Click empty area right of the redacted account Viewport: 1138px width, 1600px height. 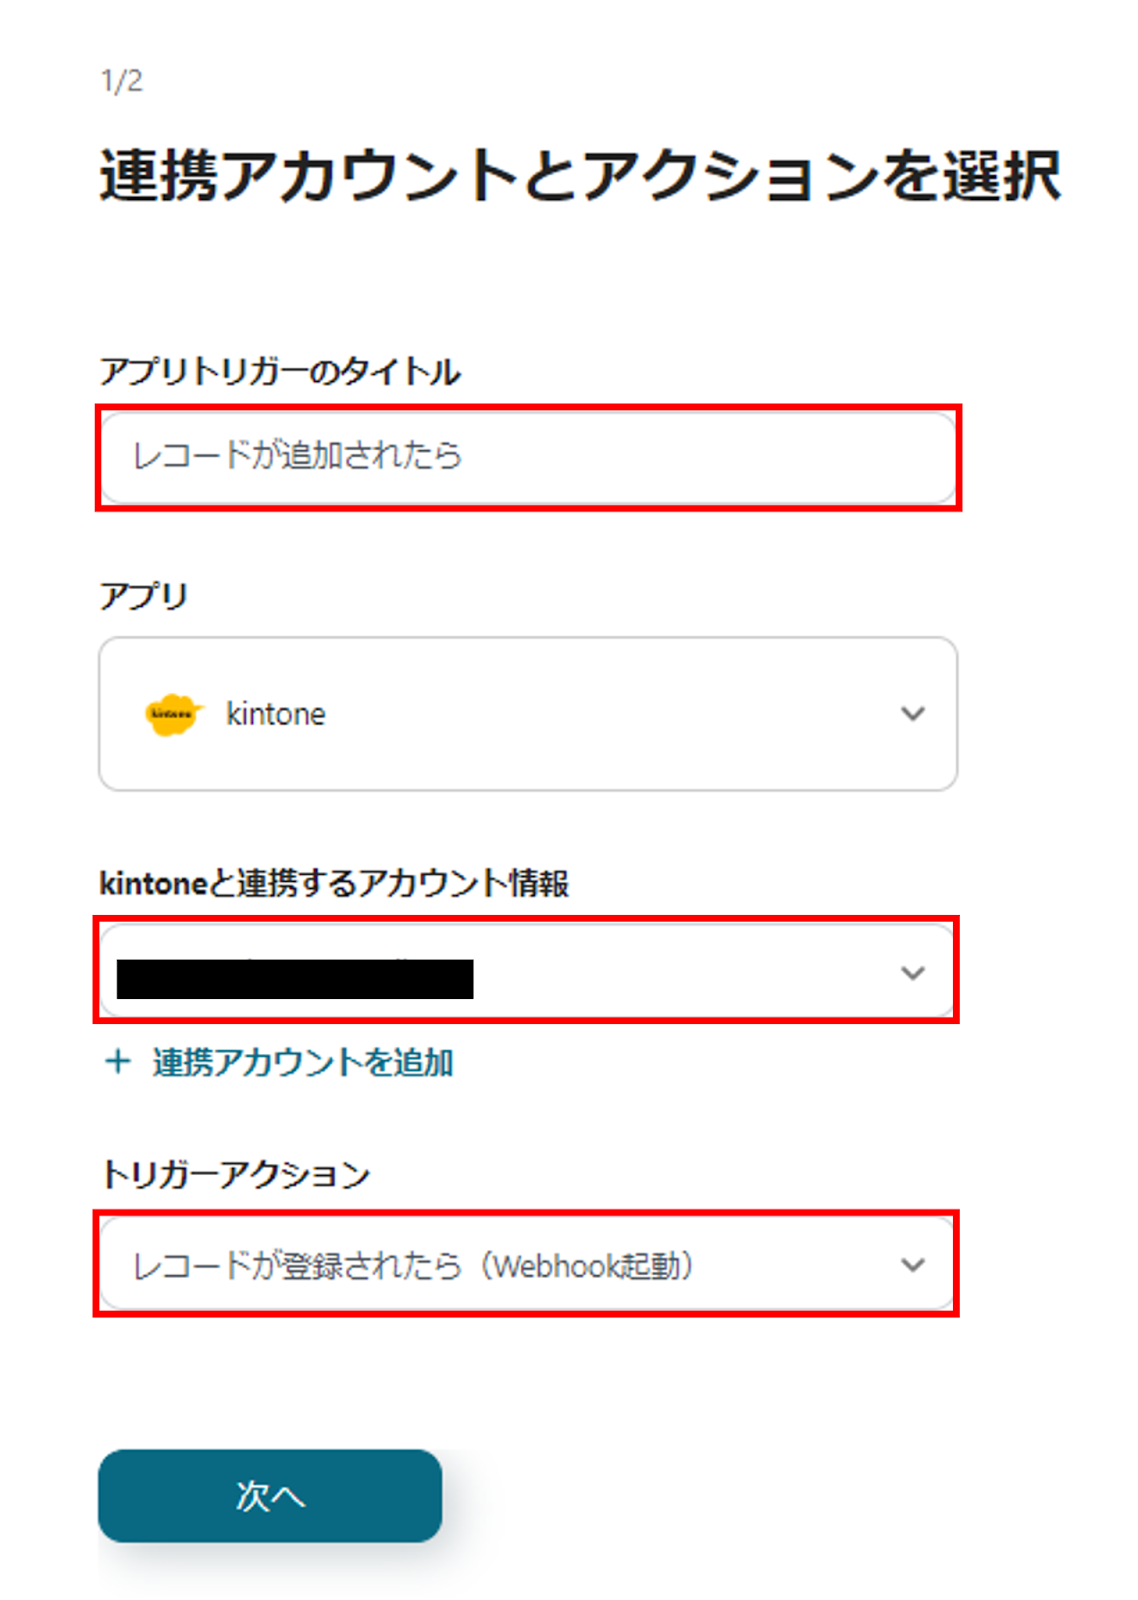click(680, 973)
